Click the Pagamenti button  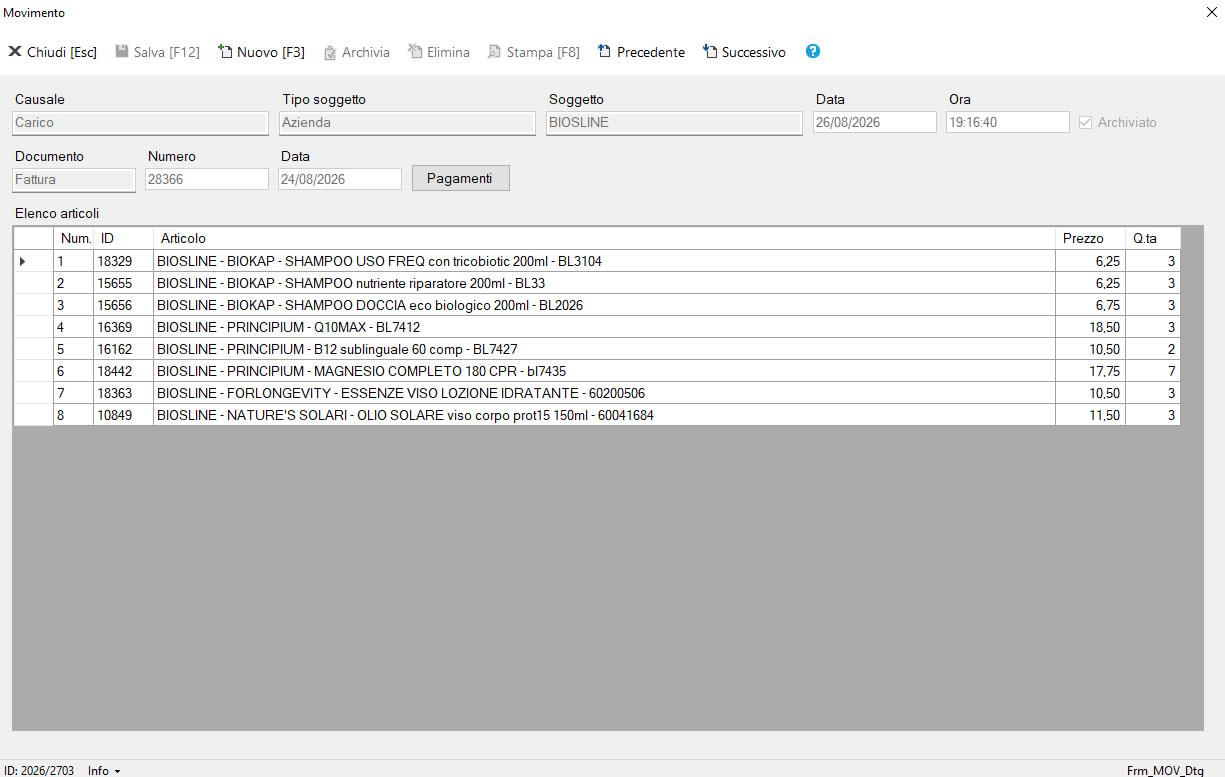[460, 178]
